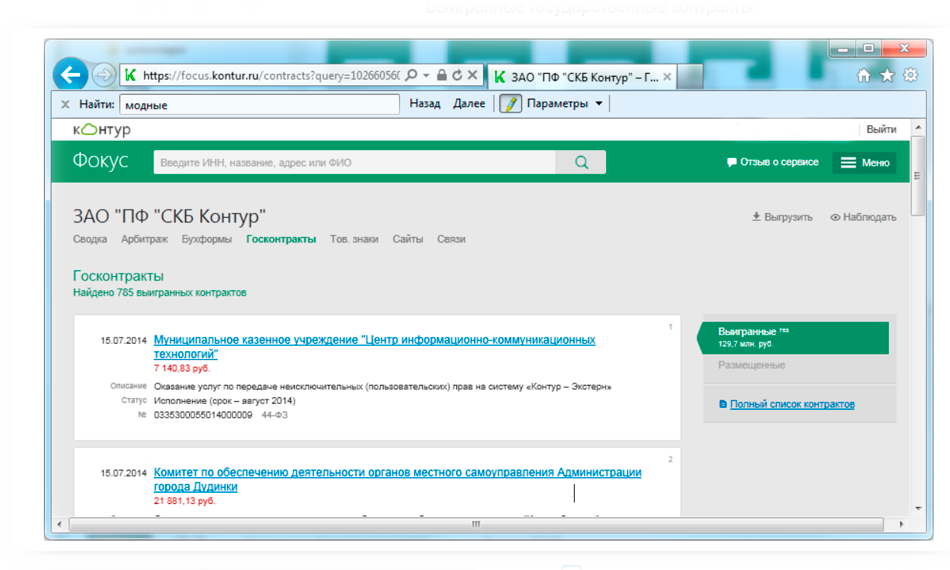Switch to the Тов. знаки tab

pos(354,239)
